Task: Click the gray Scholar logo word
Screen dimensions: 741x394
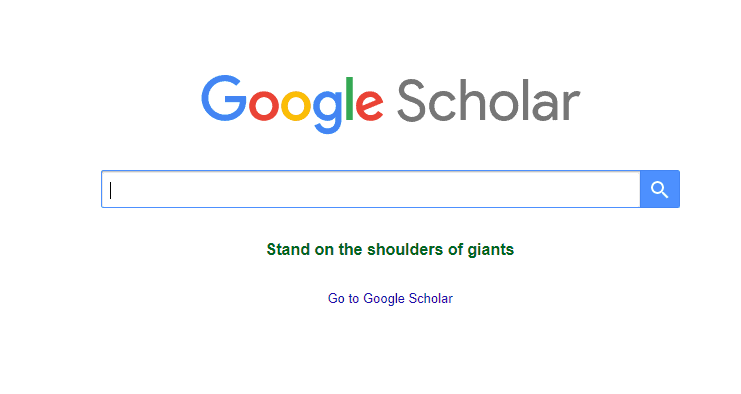Action: [488, 101]
